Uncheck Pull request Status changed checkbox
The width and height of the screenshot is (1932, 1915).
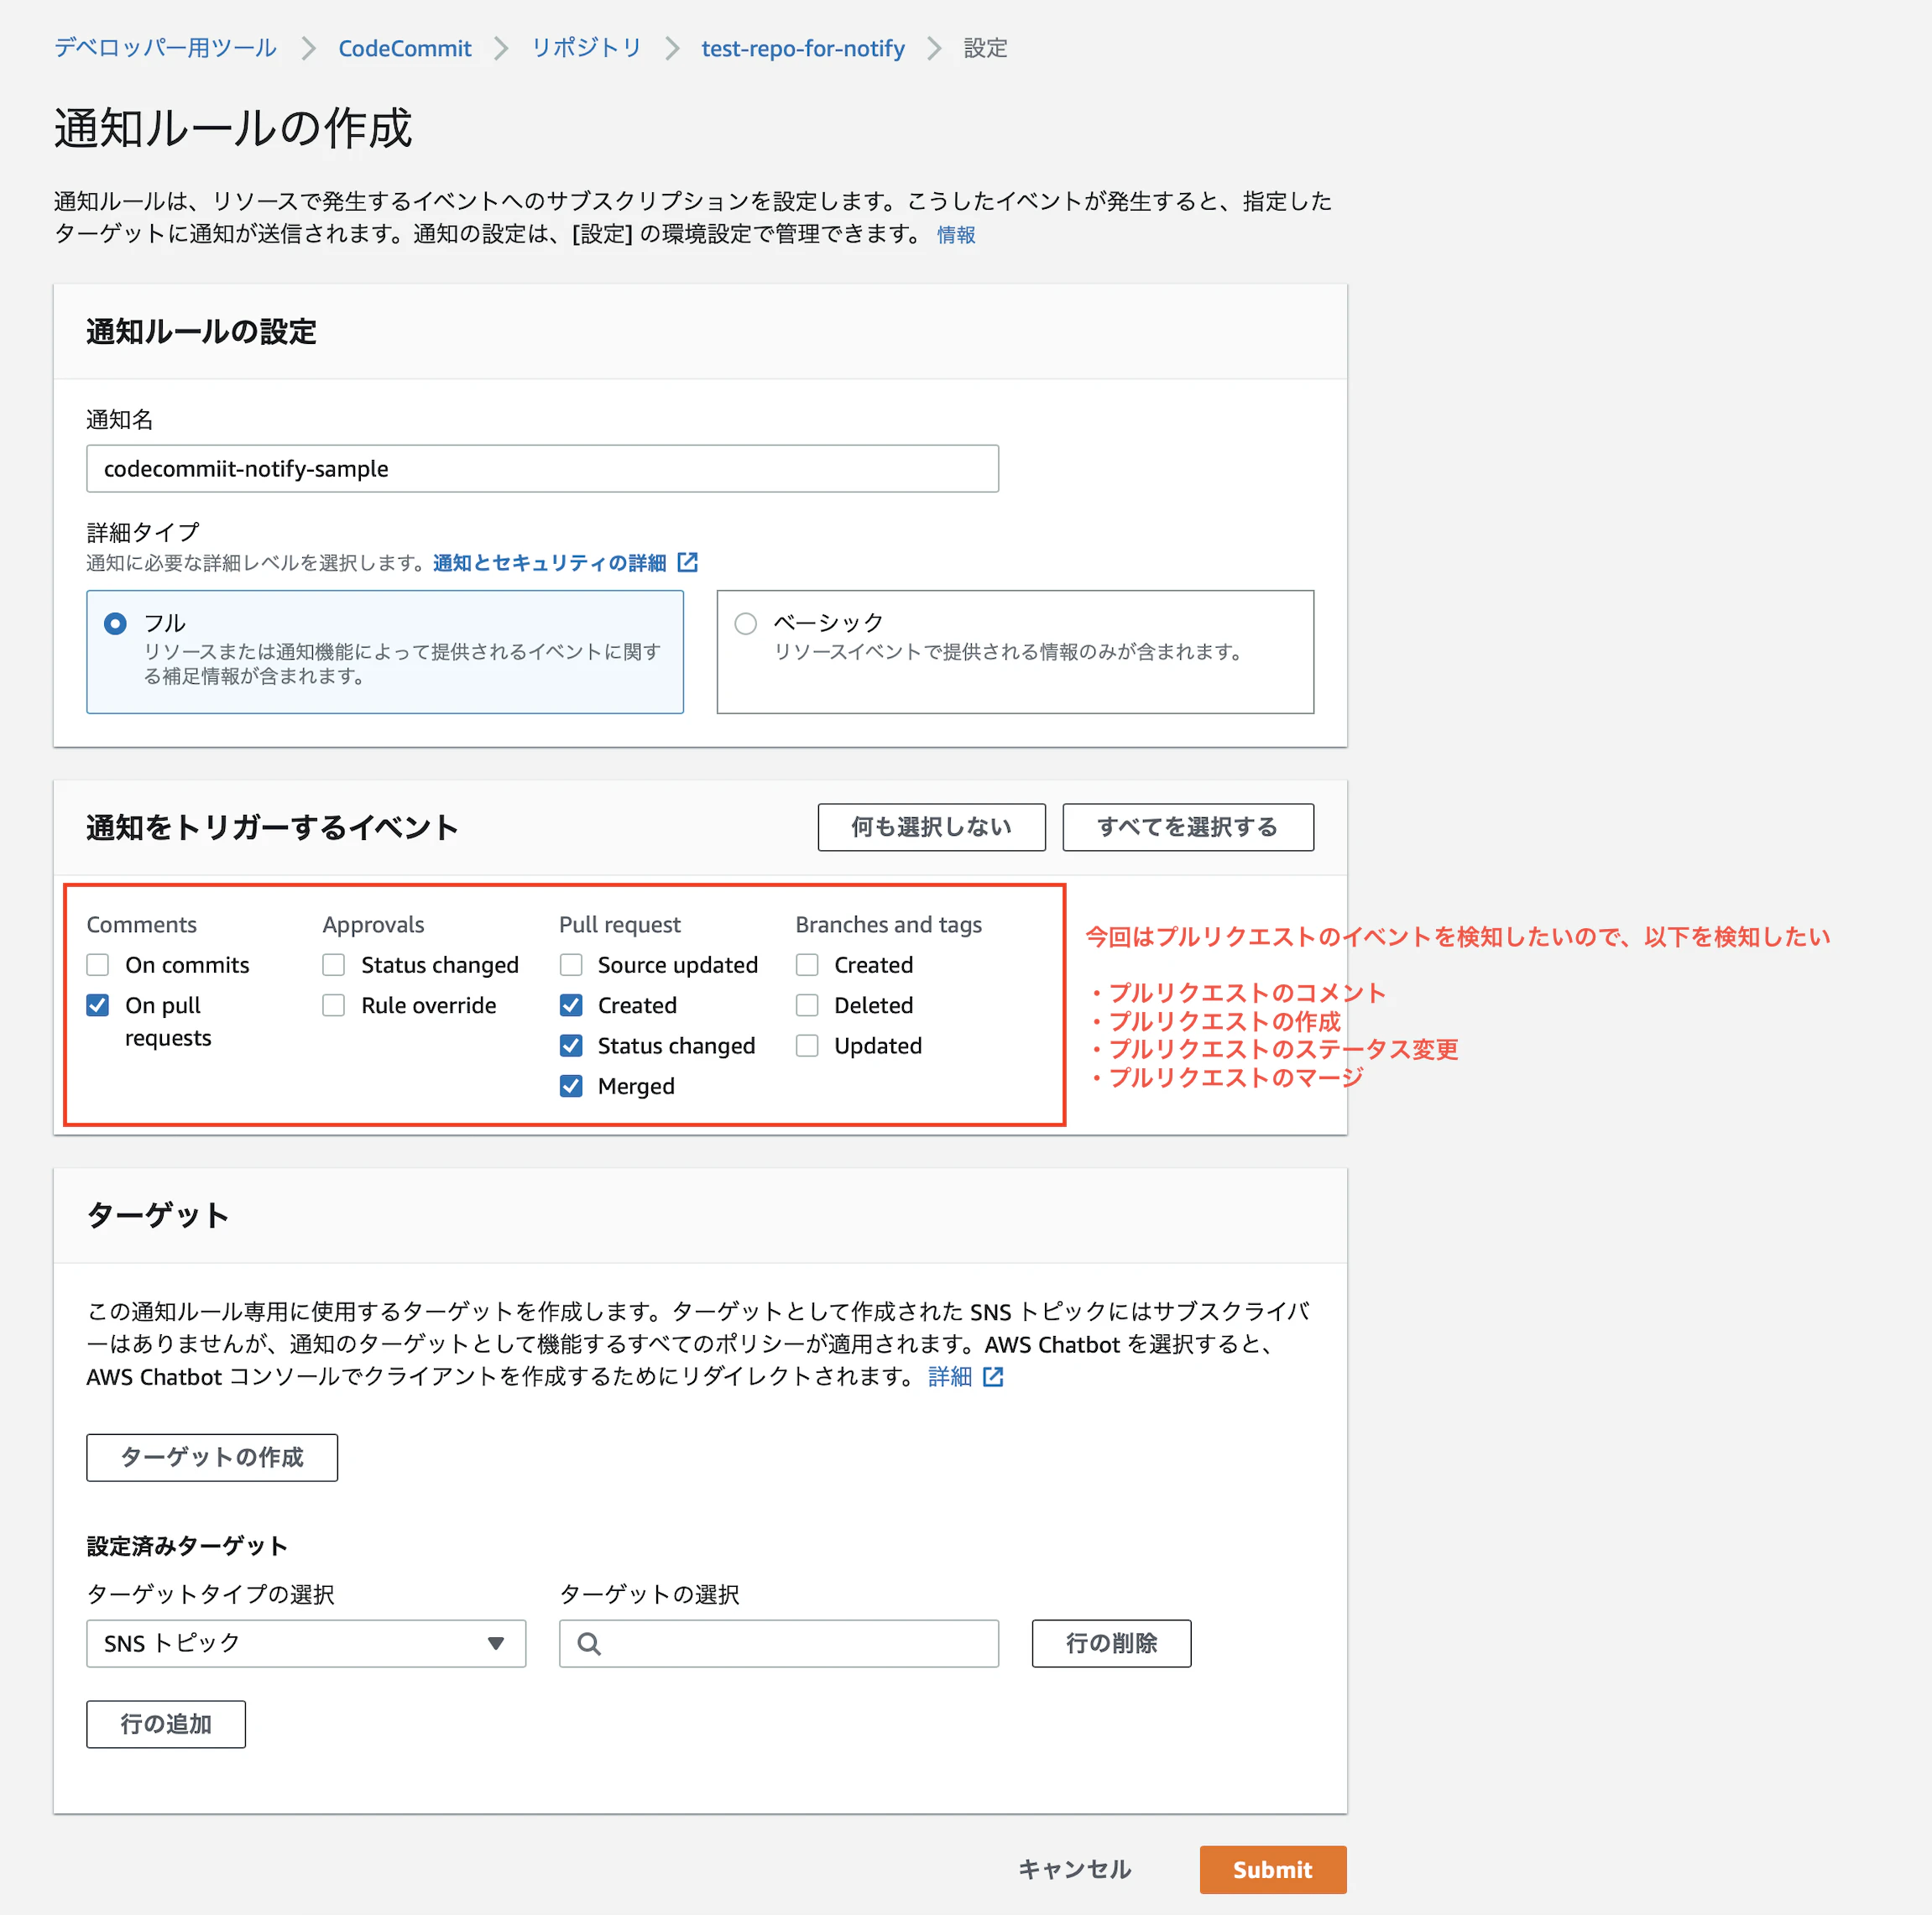click(x=571, y=1045)
